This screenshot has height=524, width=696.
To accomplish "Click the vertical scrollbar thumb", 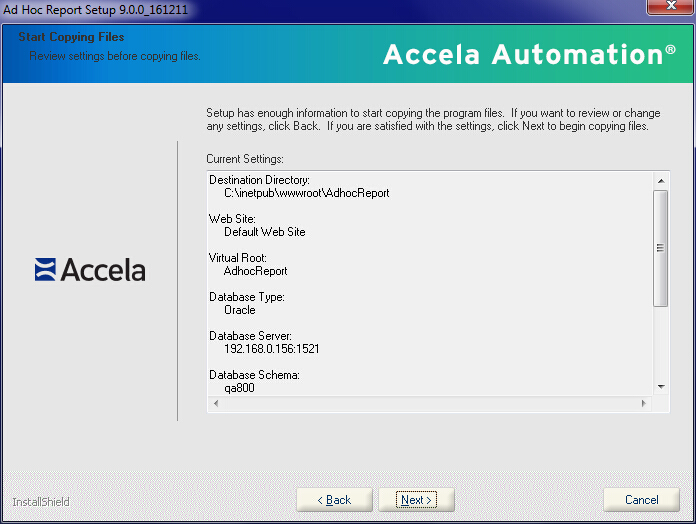I will tap(660, 247).
